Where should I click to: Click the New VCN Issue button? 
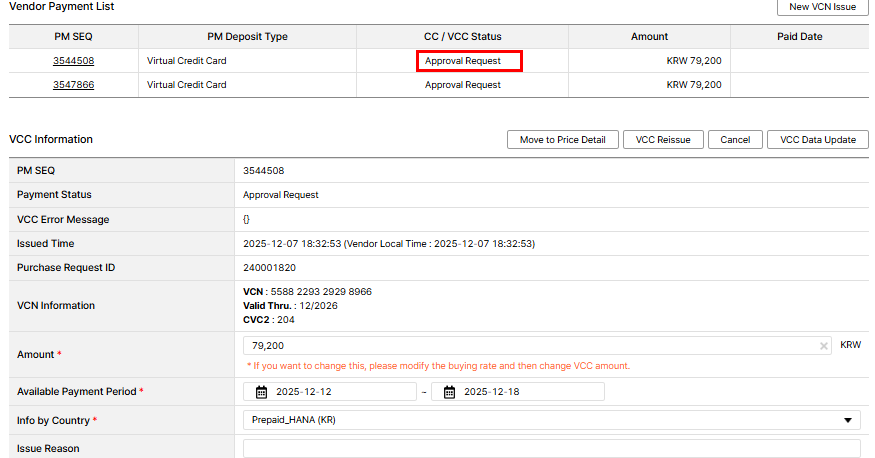(822, 7)
